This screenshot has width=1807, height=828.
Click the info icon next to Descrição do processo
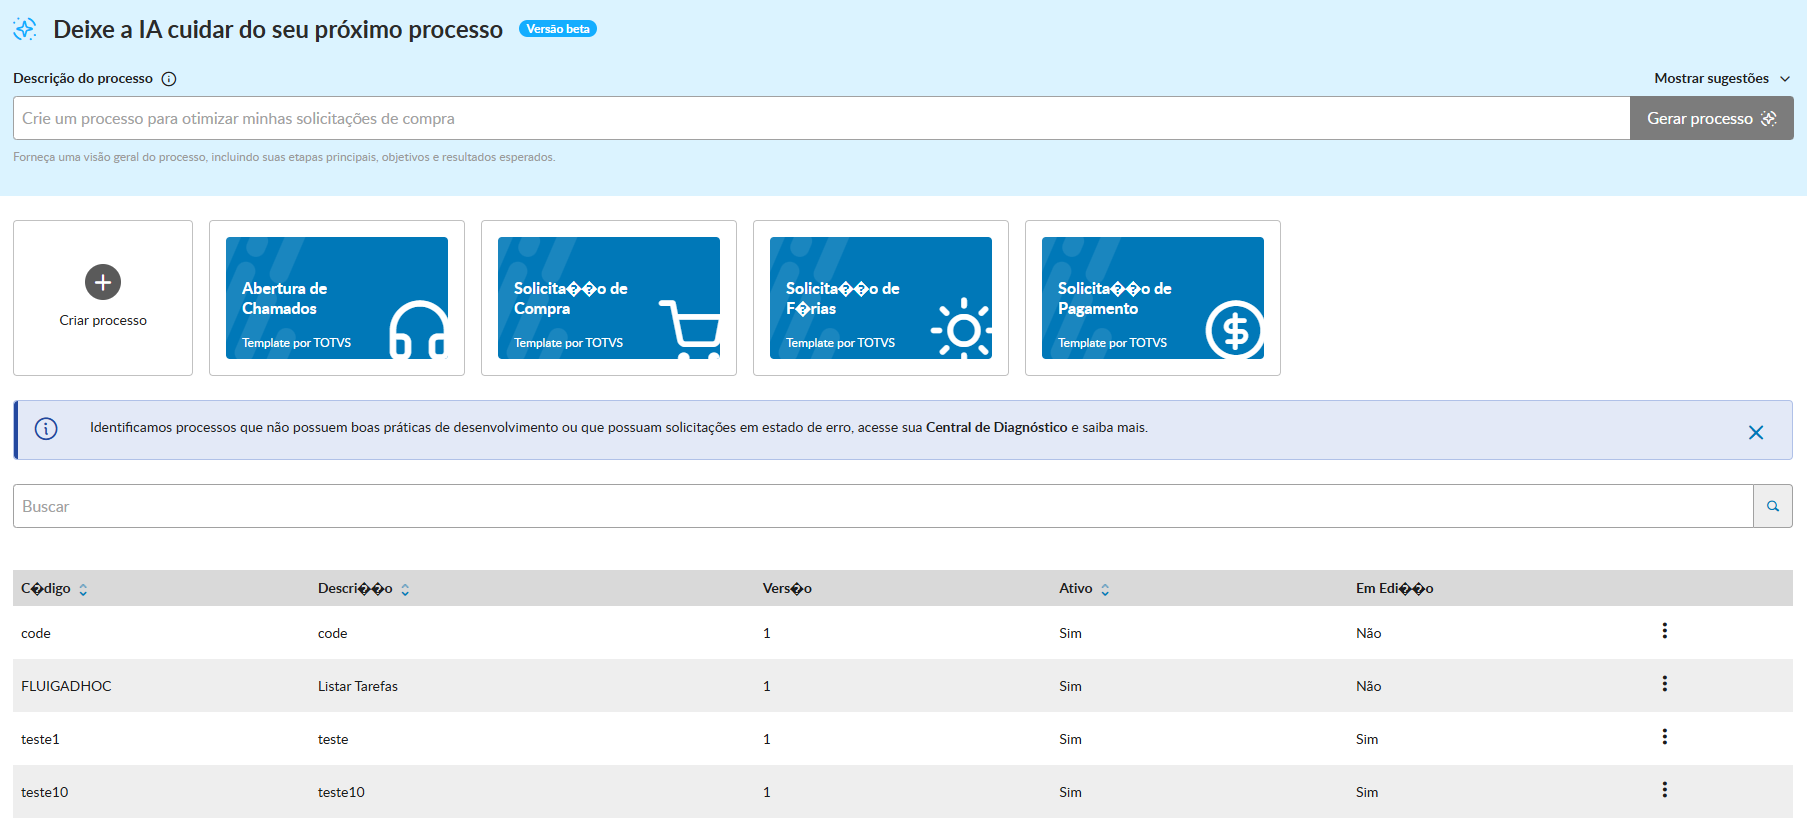(x=169, y=79)
